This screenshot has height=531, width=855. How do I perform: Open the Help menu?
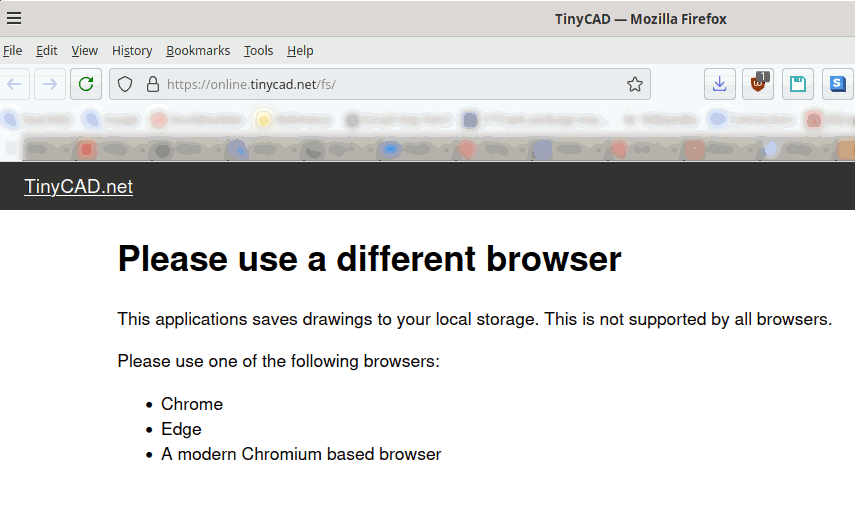point(300,51)
